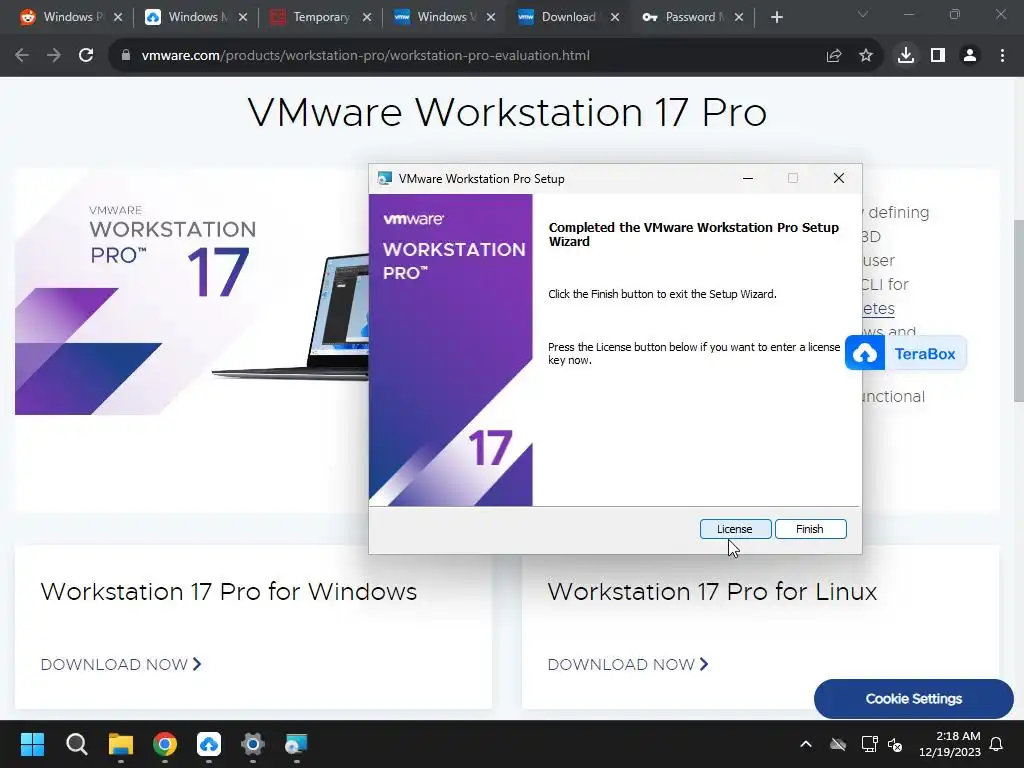Open TeraBox app from taskbar
This screenshot has width=1024, height=768.
(x=208, y=744)
